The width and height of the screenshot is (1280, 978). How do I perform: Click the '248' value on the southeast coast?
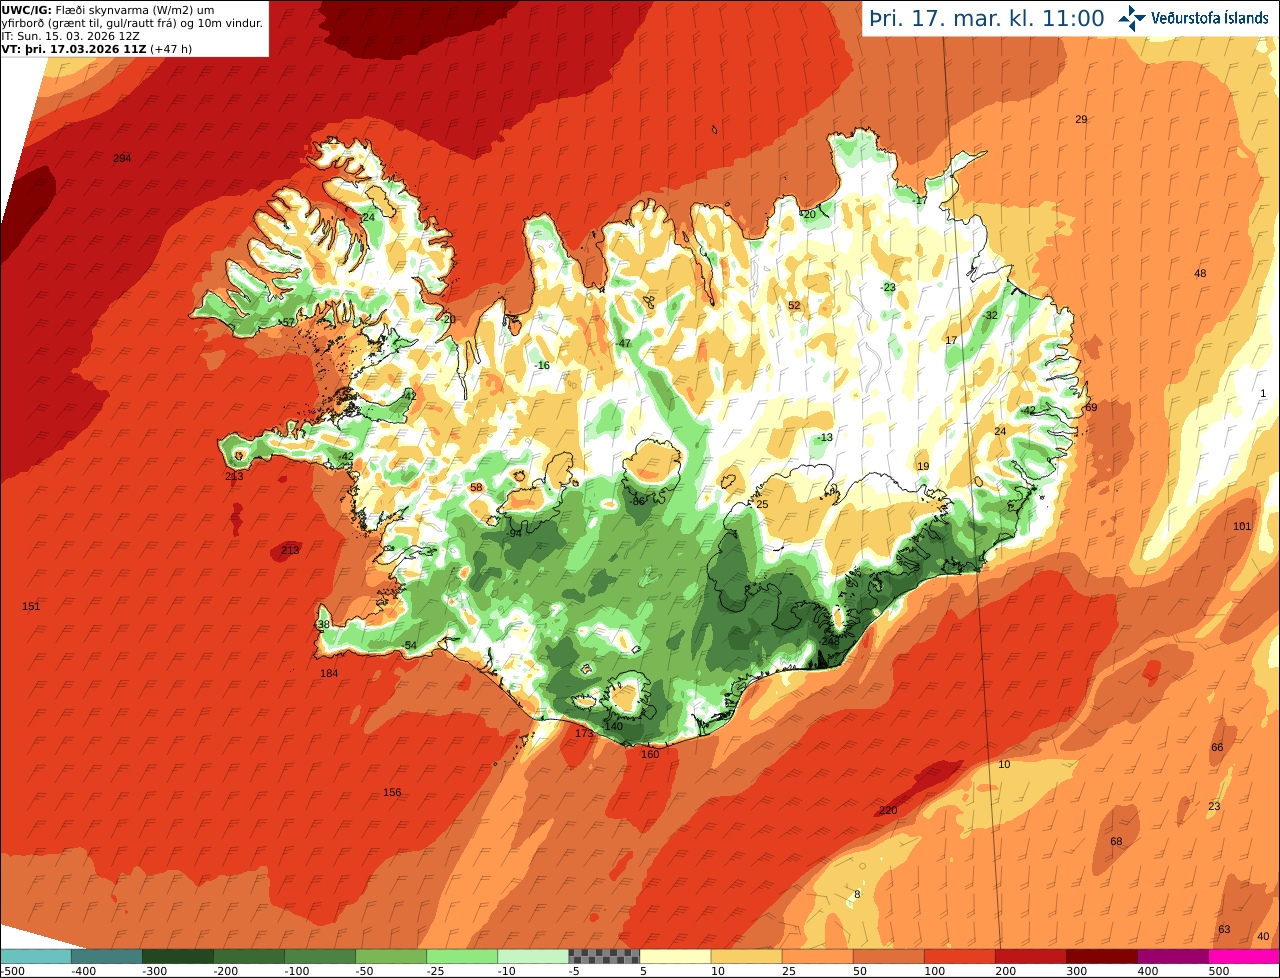click(830, 643)
